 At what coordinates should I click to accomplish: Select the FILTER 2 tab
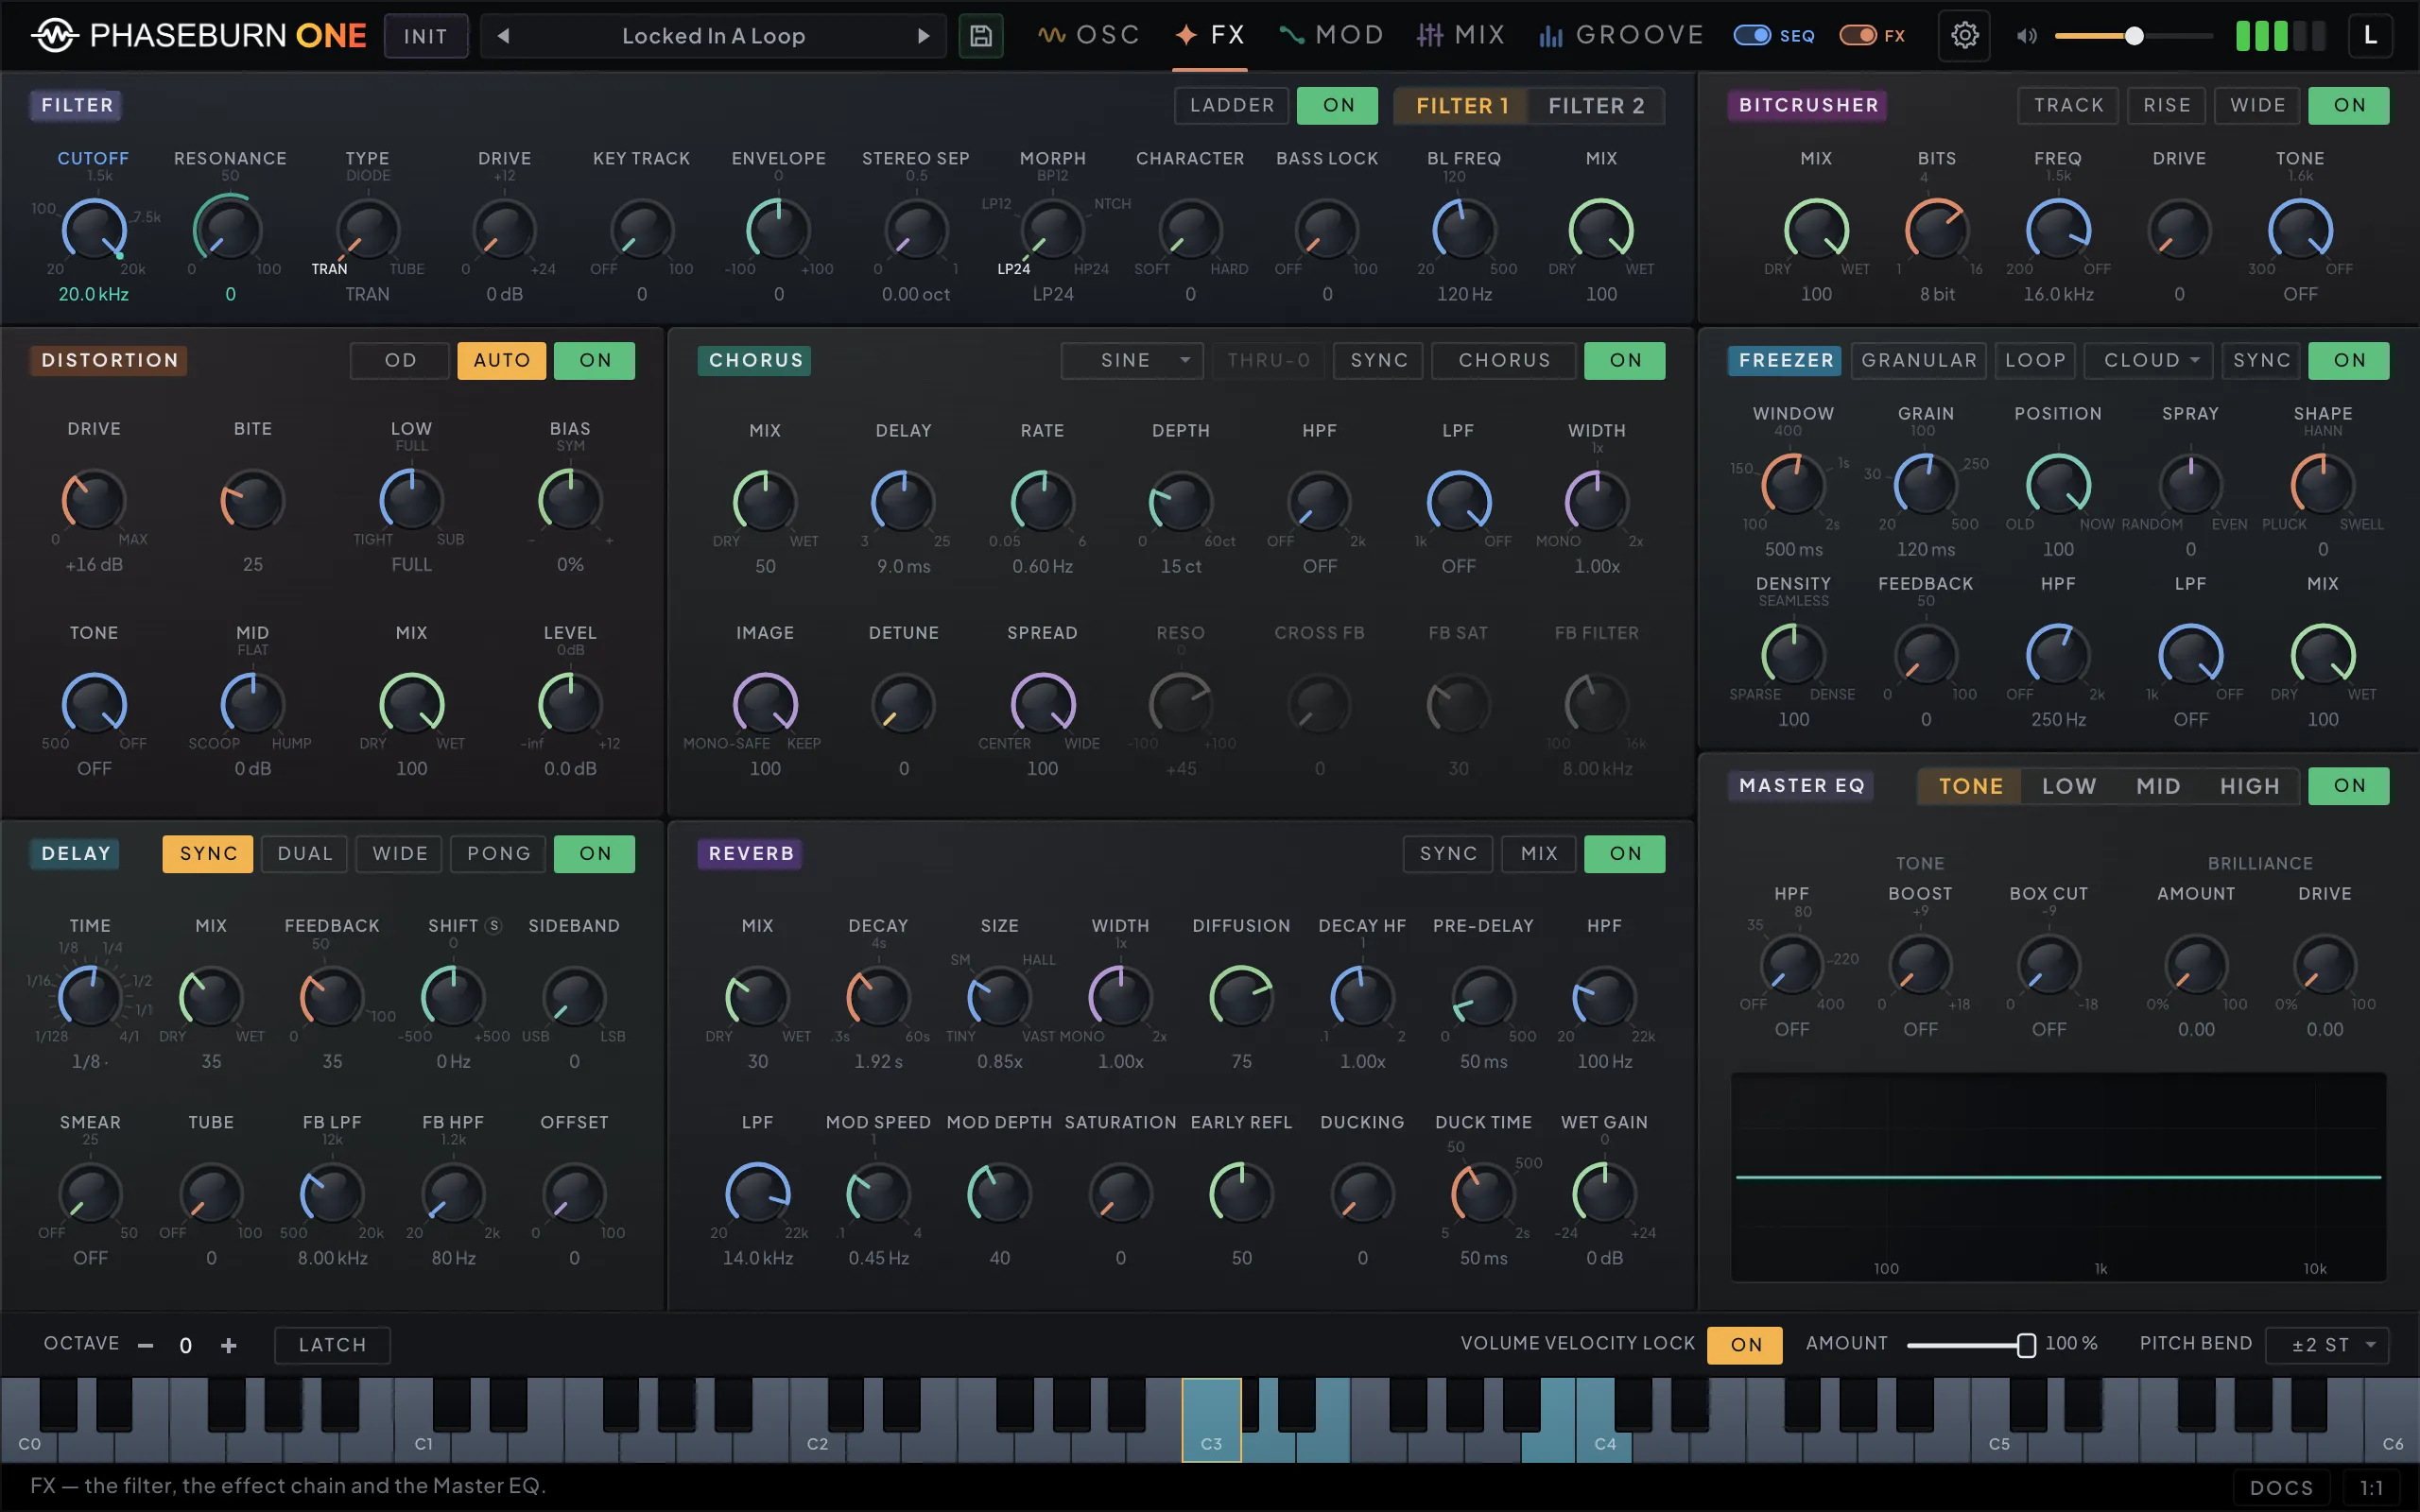[1596, 105]
